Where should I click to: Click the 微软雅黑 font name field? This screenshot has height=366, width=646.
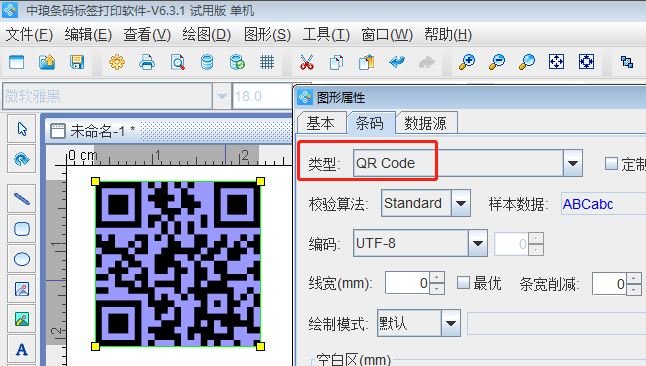point(108,96)
